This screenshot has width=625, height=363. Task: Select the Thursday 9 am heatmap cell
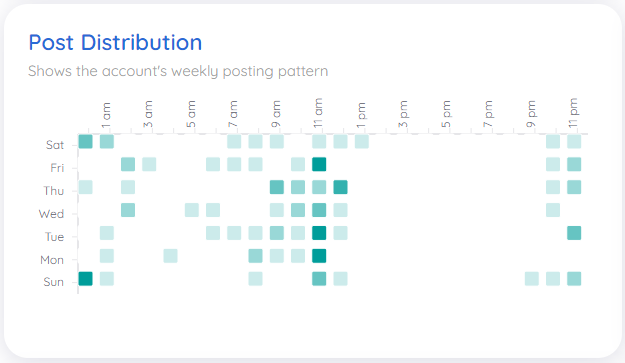277,187
